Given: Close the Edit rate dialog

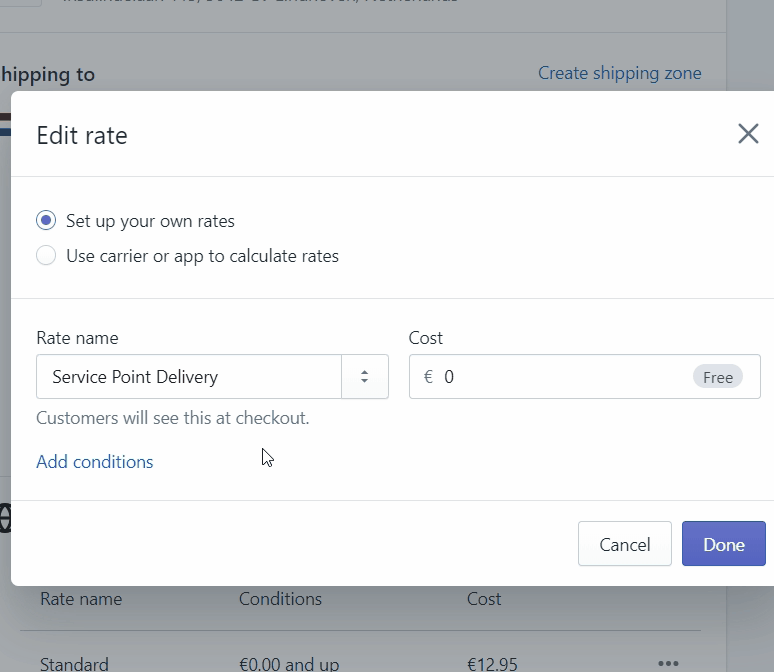Looking at the screenshot, I should [748, 134].
